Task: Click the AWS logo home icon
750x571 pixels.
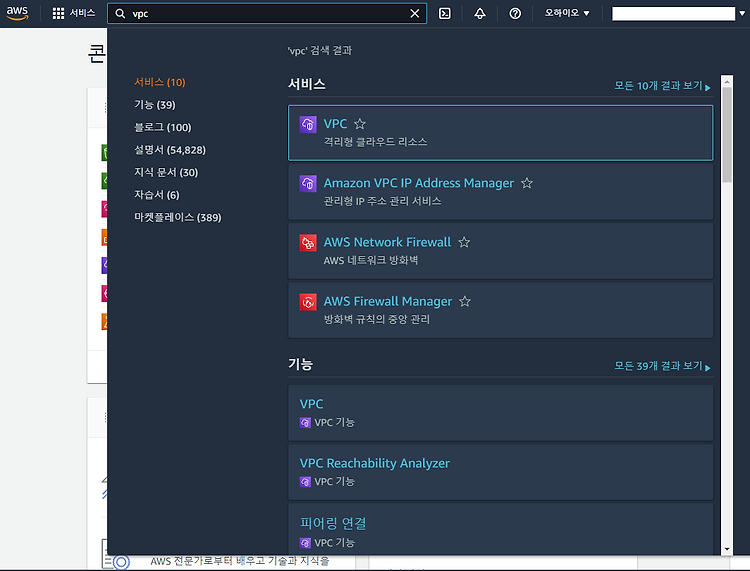Action: [x=17, y=13]
